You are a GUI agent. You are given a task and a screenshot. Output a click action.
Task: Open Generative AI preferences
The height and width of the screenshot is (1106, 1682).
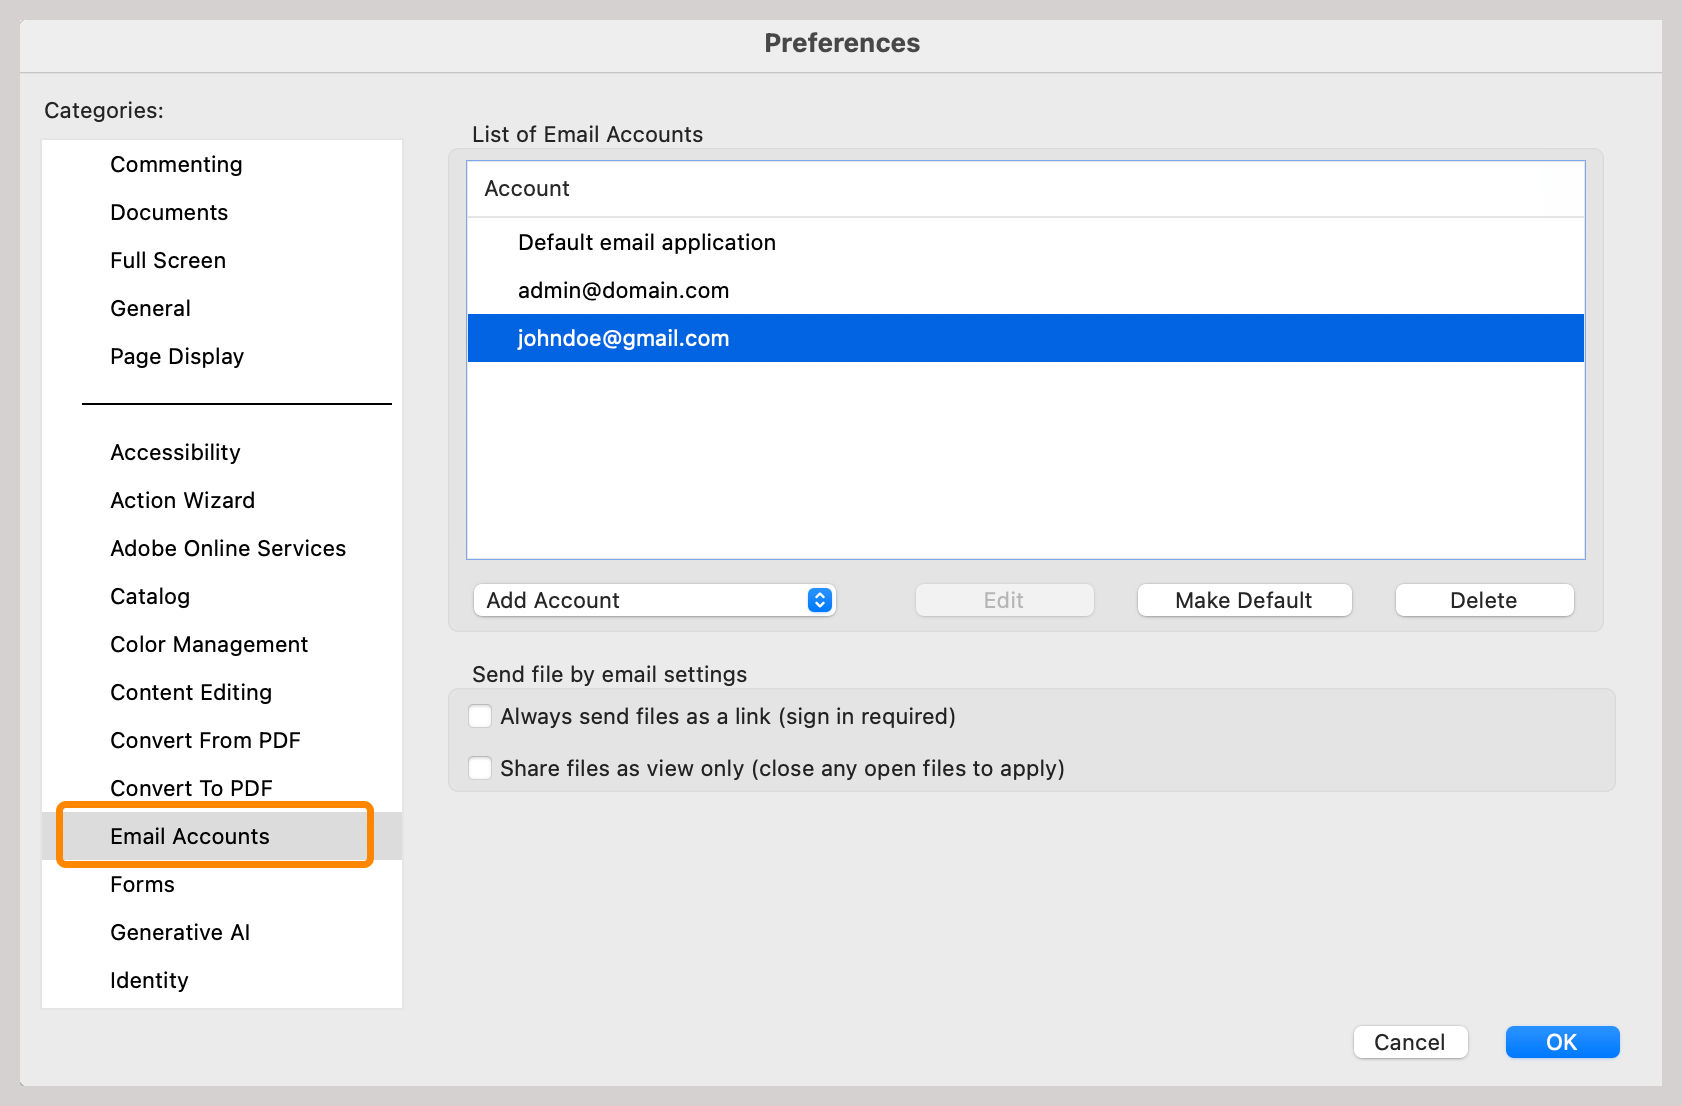click(x=180, y=932)
